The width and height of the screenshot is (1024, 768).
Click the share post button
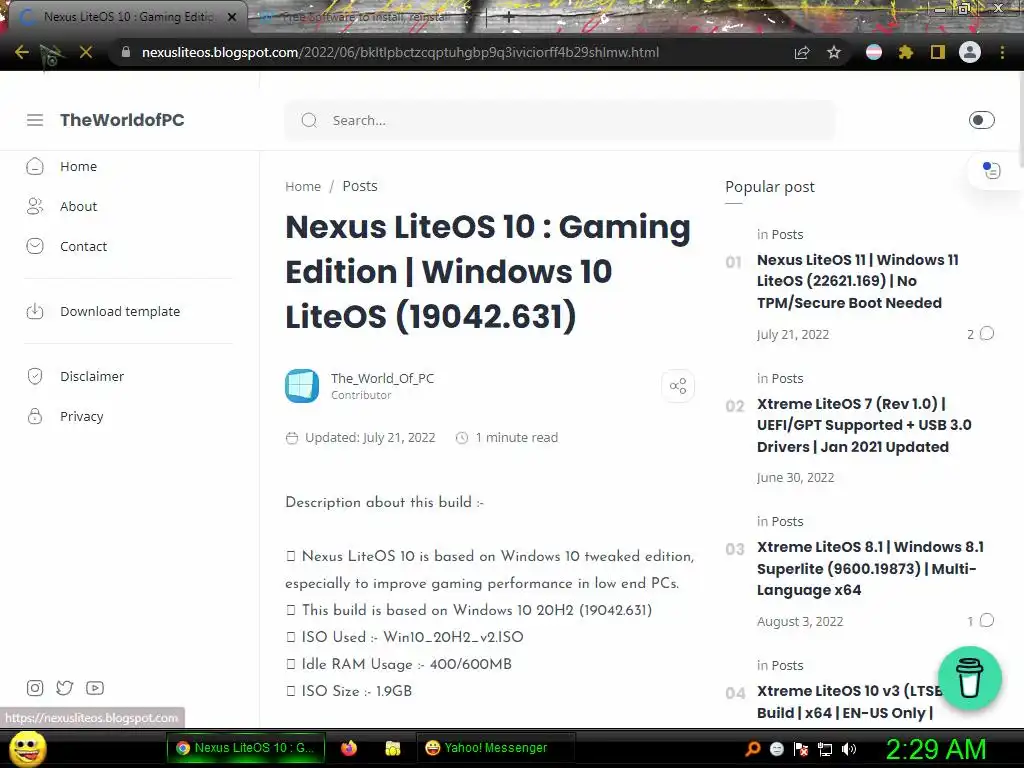tap(678, 386)
